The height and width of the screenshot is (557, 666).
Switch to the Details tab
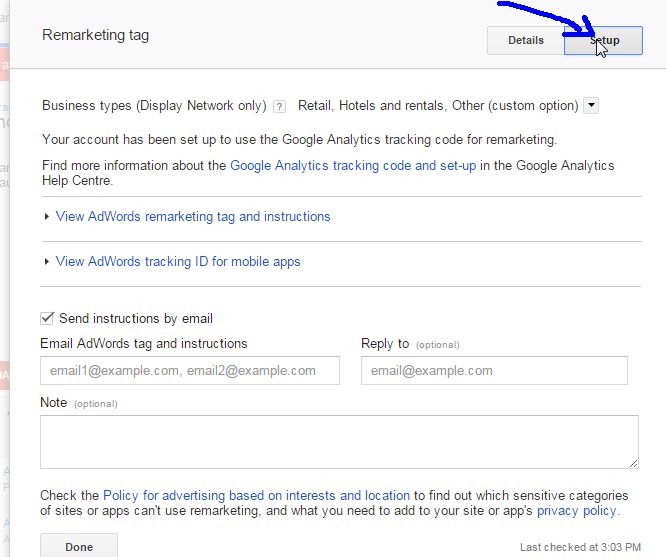(x=525, y=40)
